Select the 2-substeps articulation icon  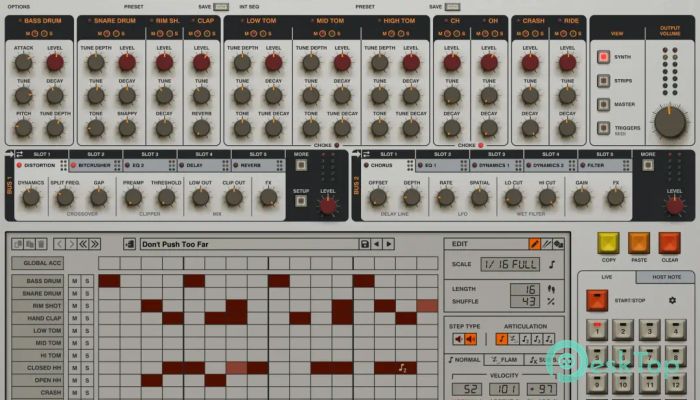(x=525, y=339)
